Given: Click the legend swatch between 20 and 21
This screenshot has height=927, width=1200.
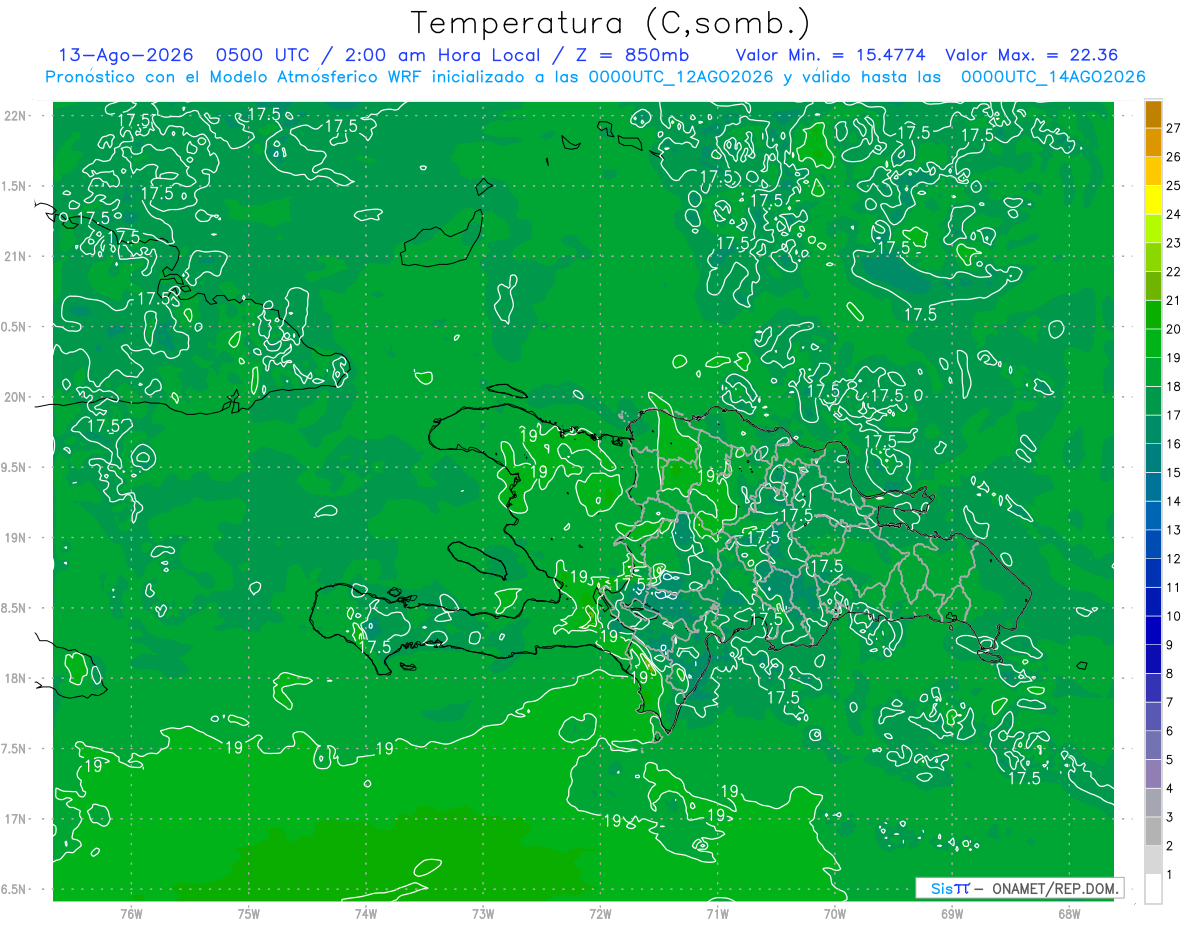Looking at the screenshot, I should click(1153, 314).
